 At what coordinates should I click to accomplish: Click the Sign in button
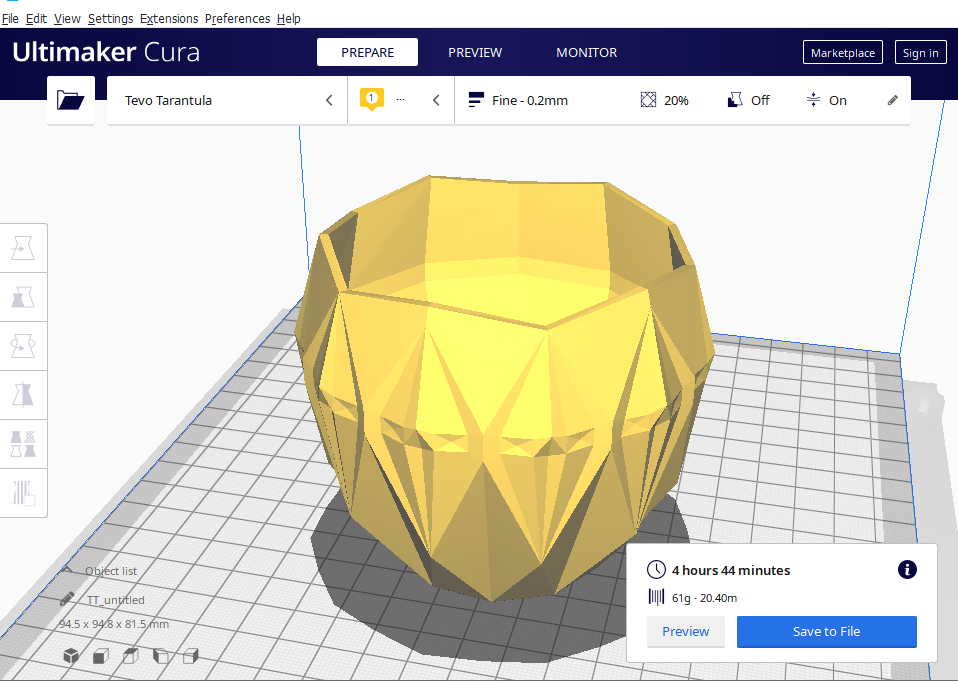coord(920,53)
